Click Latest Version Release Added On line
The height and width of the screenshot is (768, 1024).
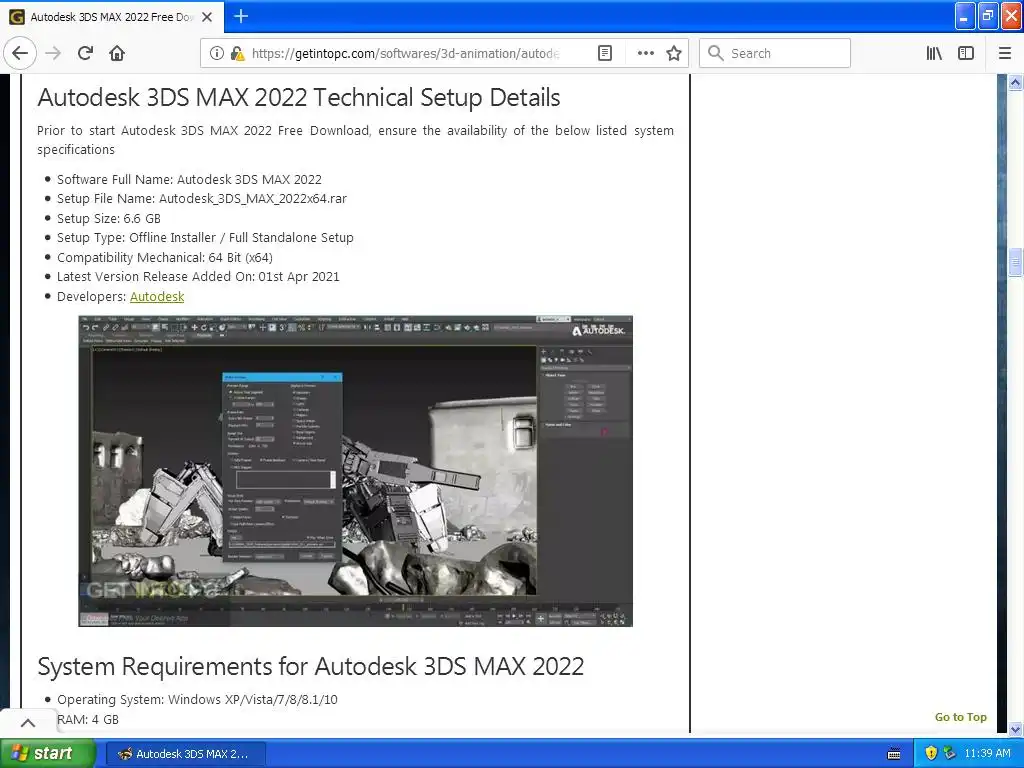198,277
